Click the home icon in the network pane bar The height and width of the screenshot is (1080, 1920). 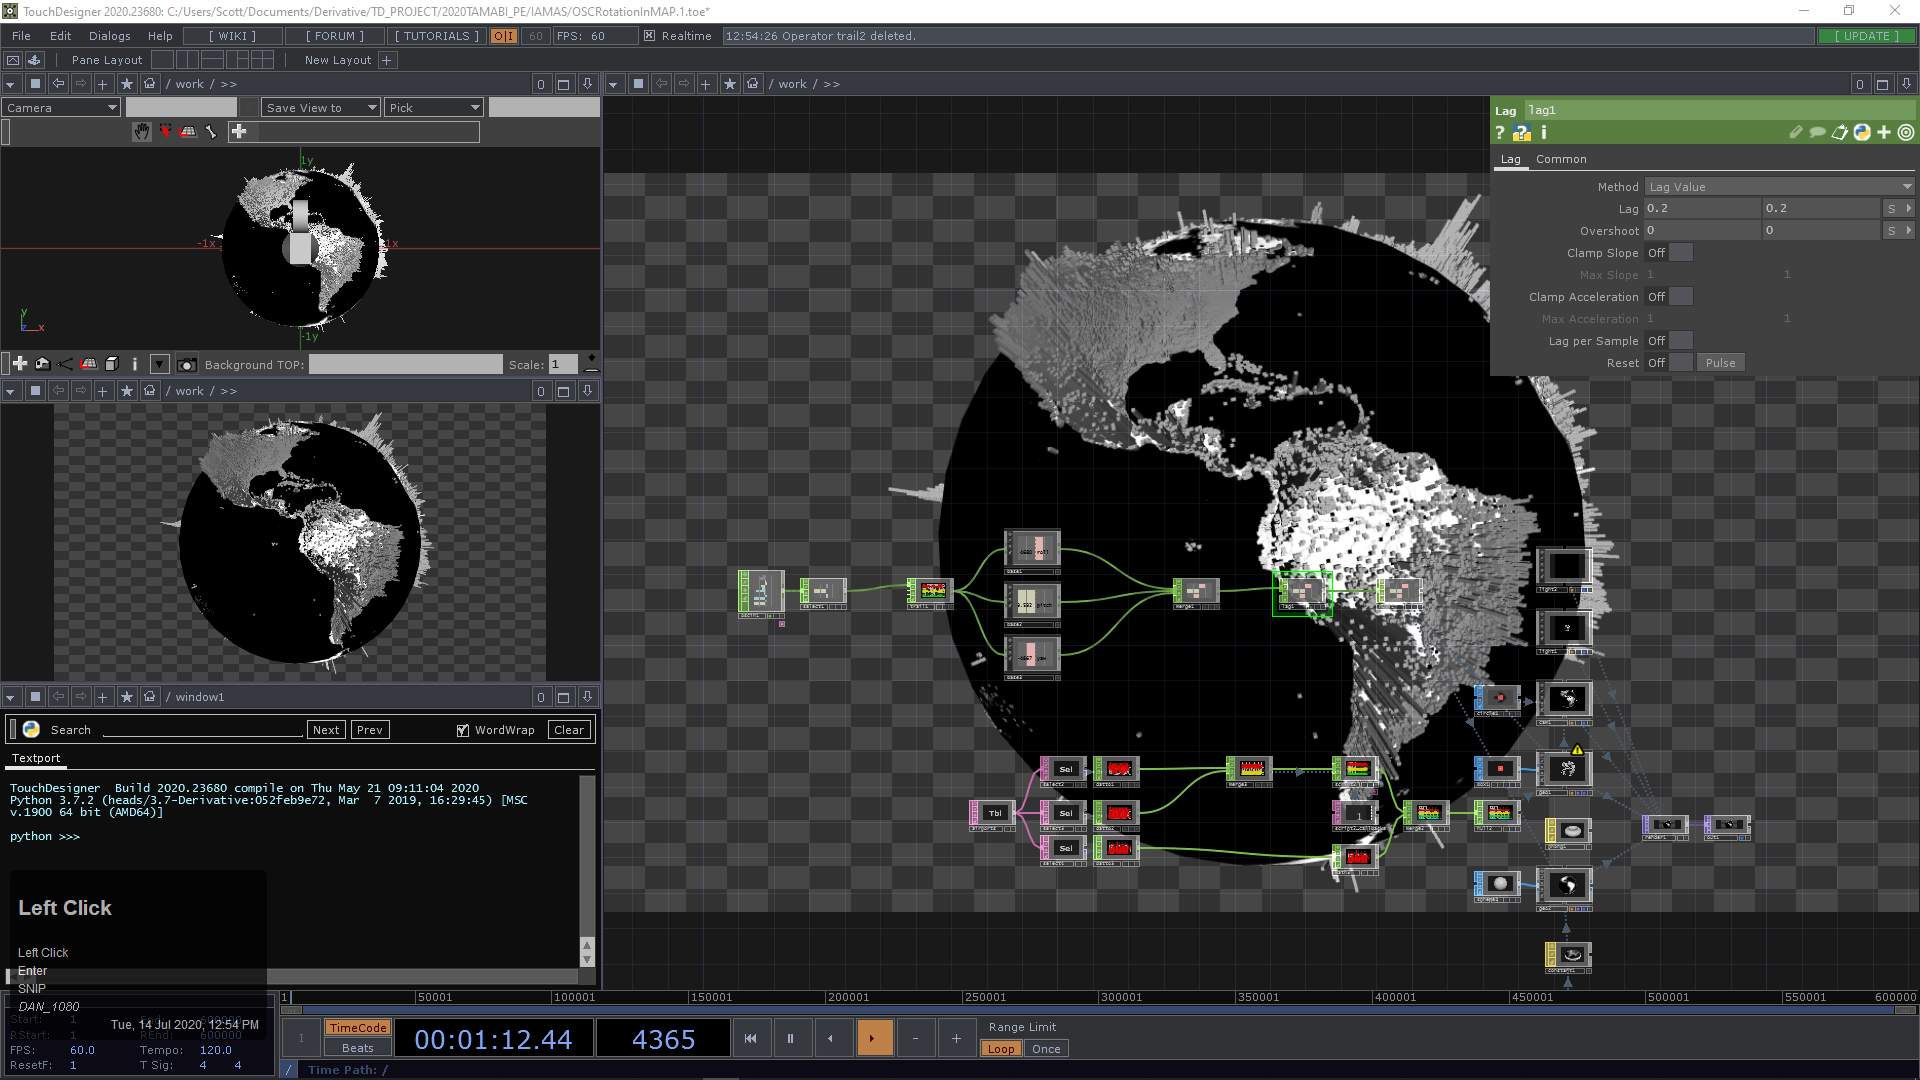[x=753, y=84]
